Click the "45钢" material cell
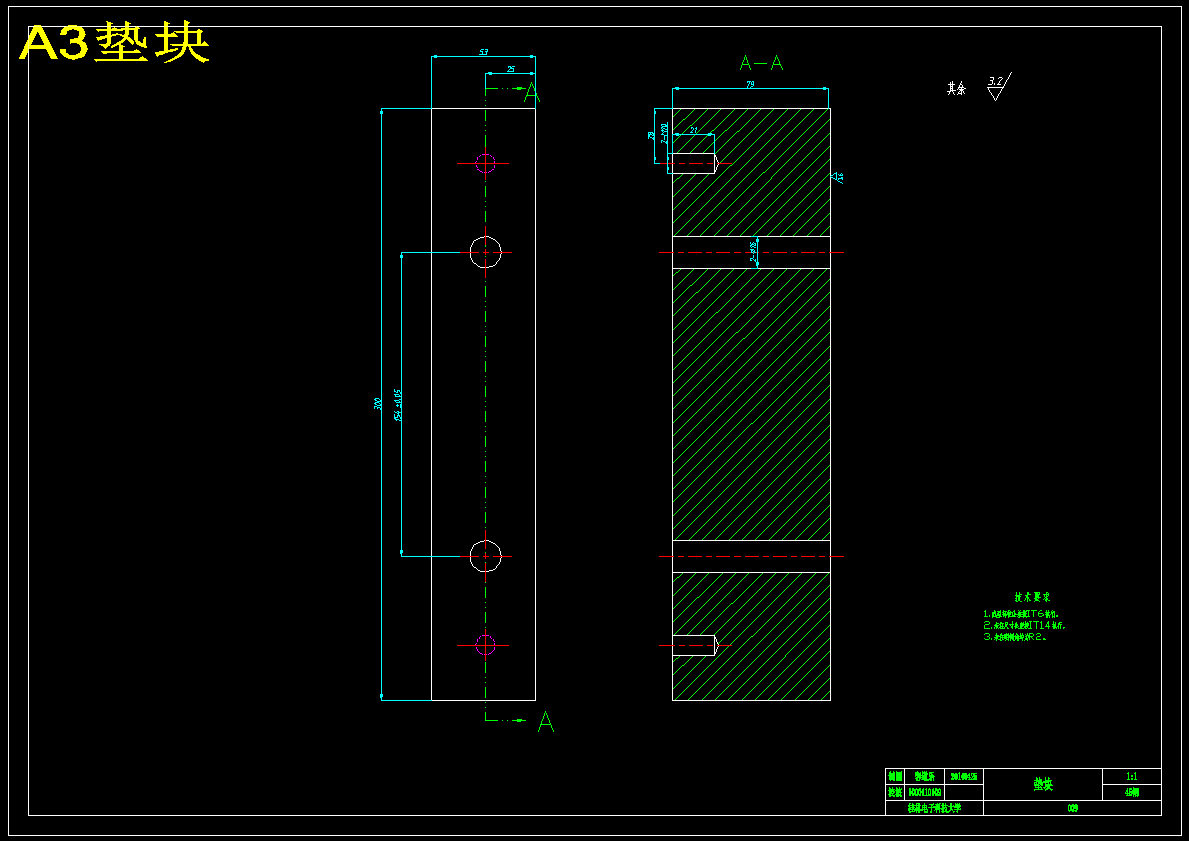Image resolution: width=1189 pixels, height=841 pixels. pyautogui.click(x=1131, y=792)
